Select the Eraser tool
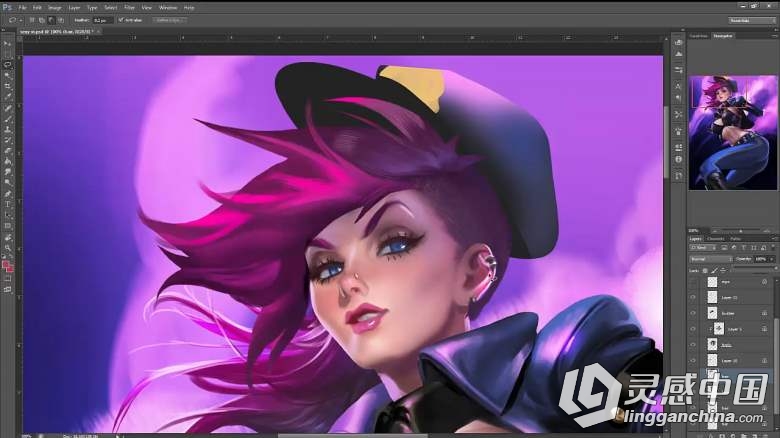 (7, 150)
